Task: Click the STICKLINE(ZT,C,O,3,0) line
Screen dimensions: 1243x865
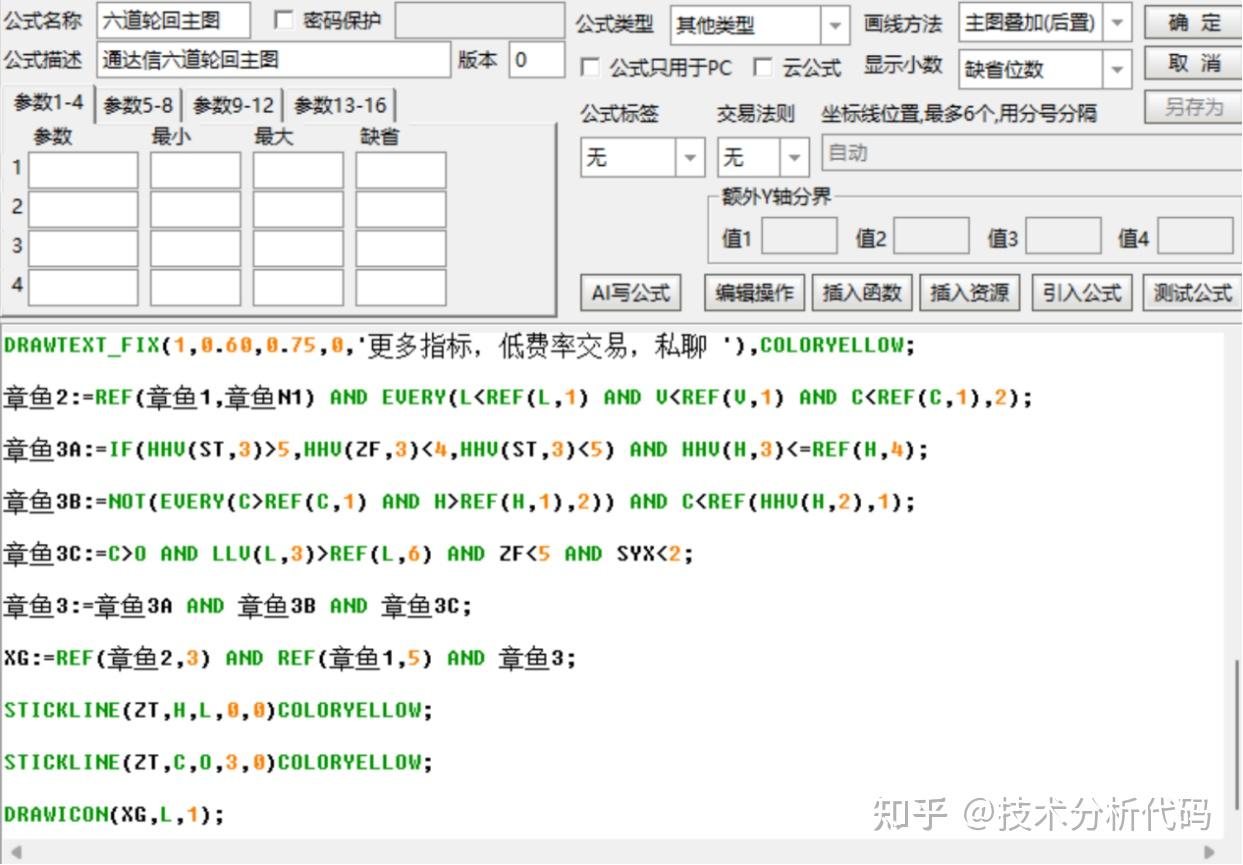Action: pyautogui.click(x=218, y=762)
